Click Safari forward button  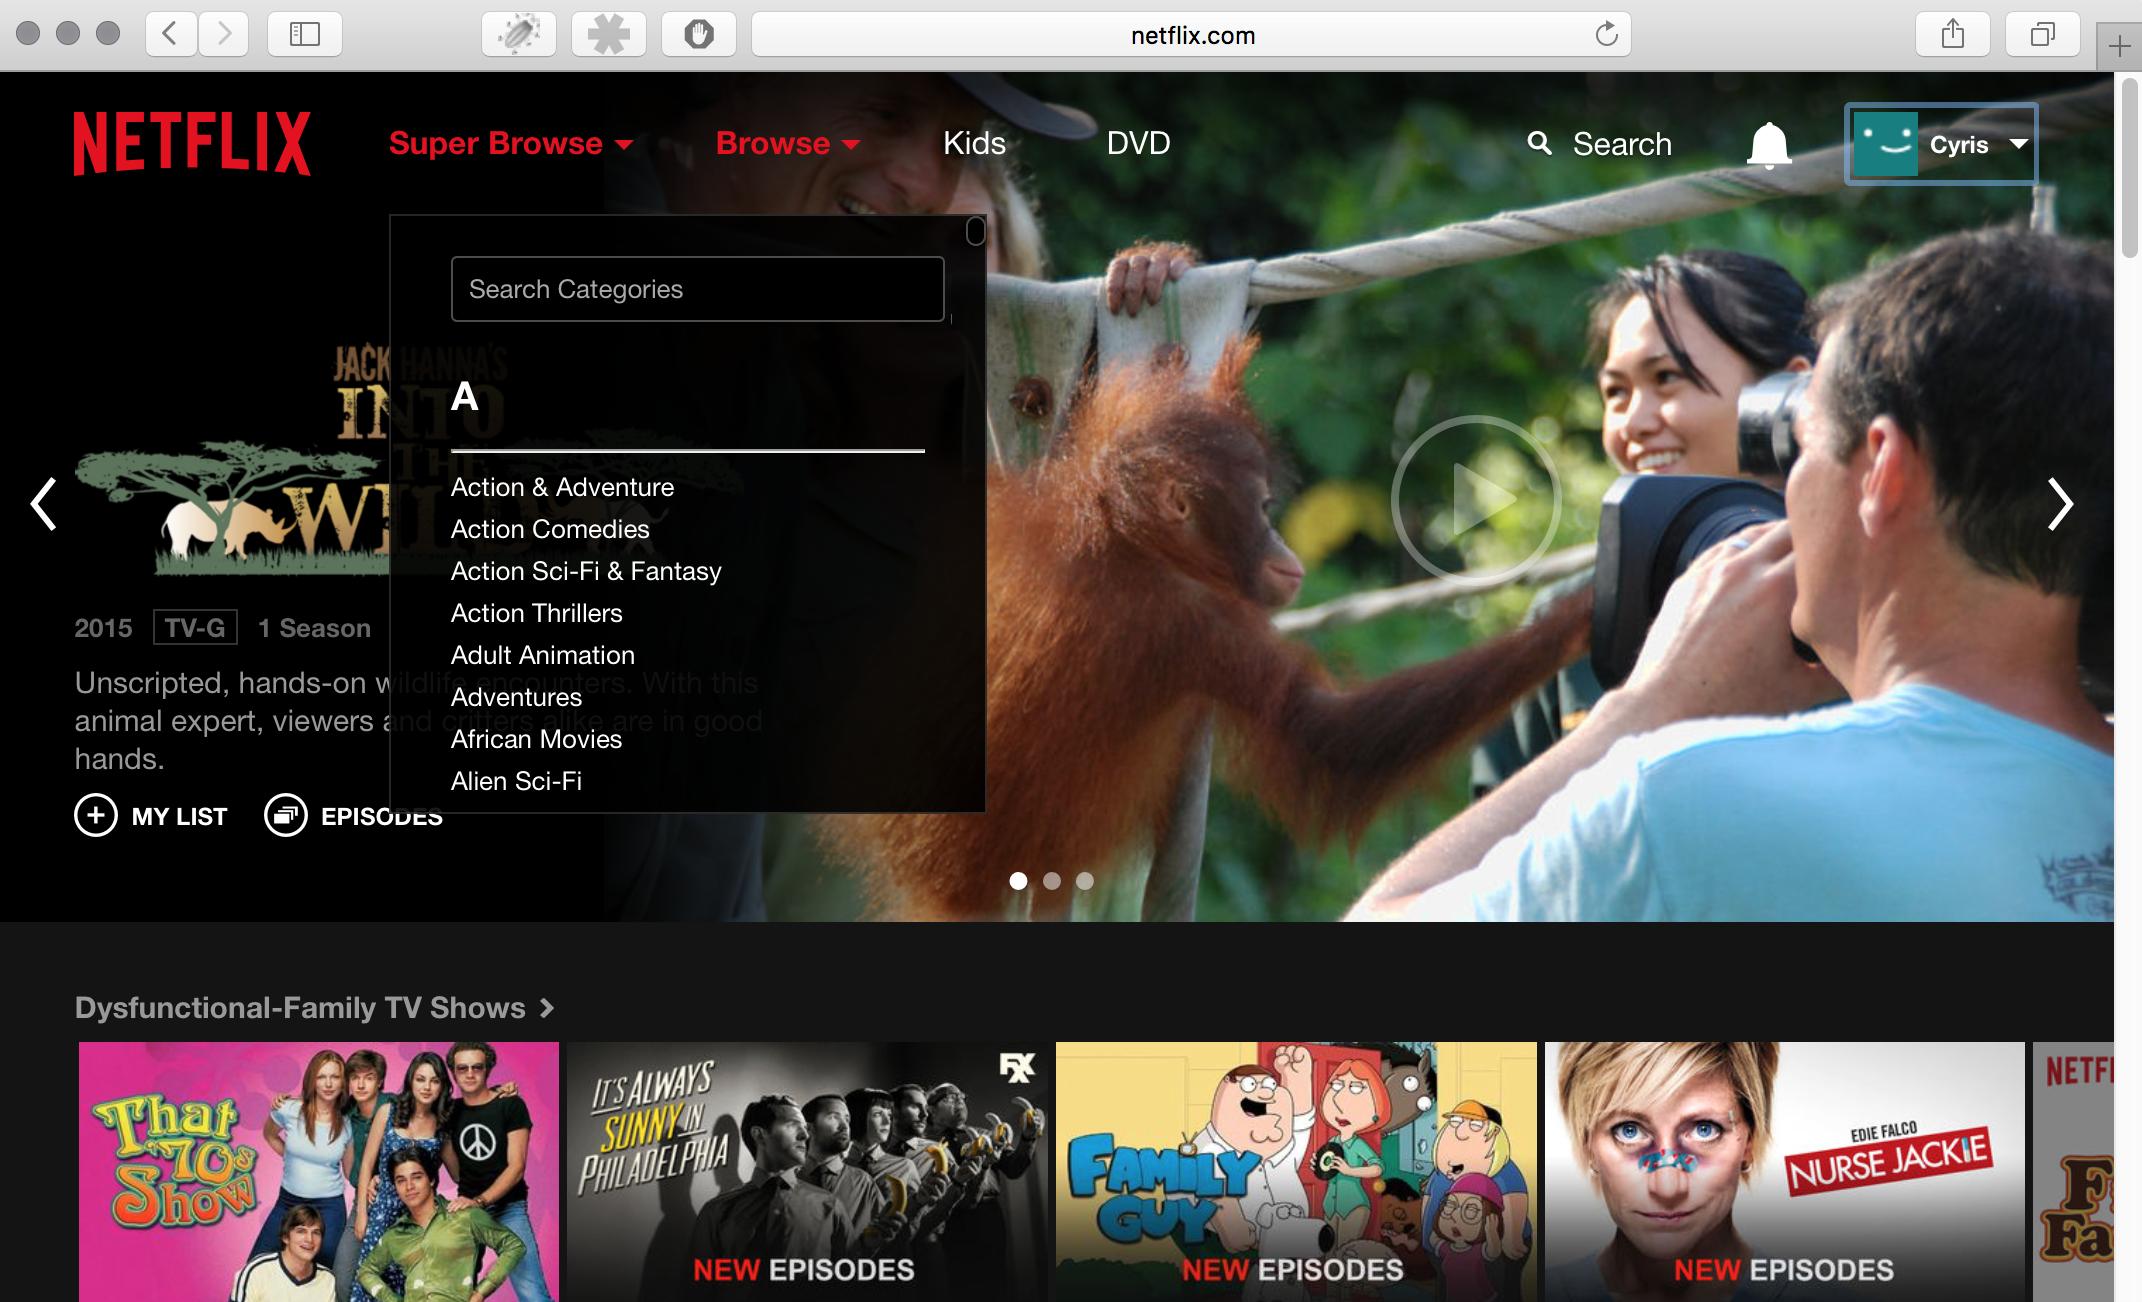(x=223, y=35)
